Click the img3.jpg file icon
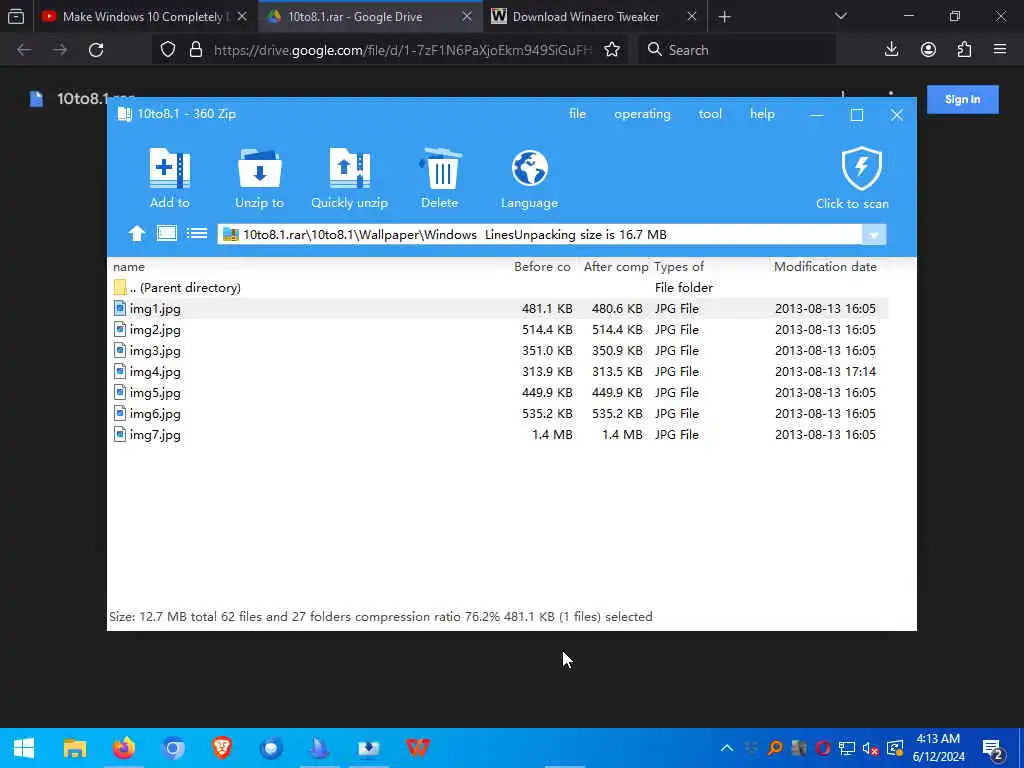The height and width of the screenshot is (768, 1024). (120, 350)
